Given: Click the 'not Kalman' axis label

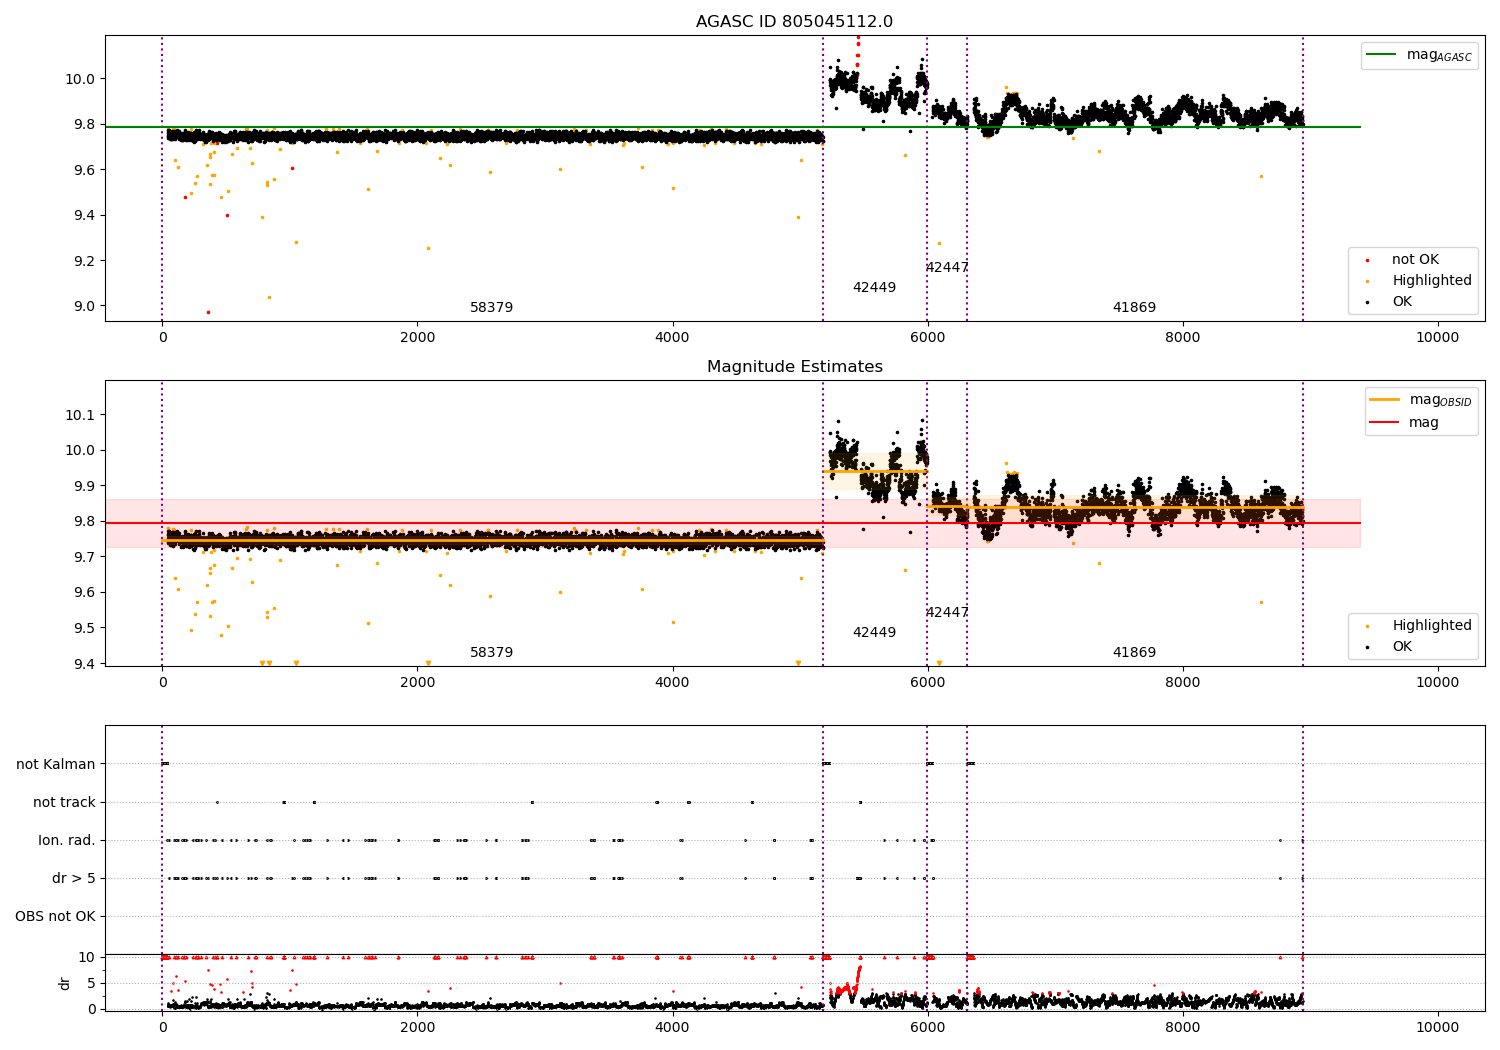Looking at the screenshot, I should [56, 765].
